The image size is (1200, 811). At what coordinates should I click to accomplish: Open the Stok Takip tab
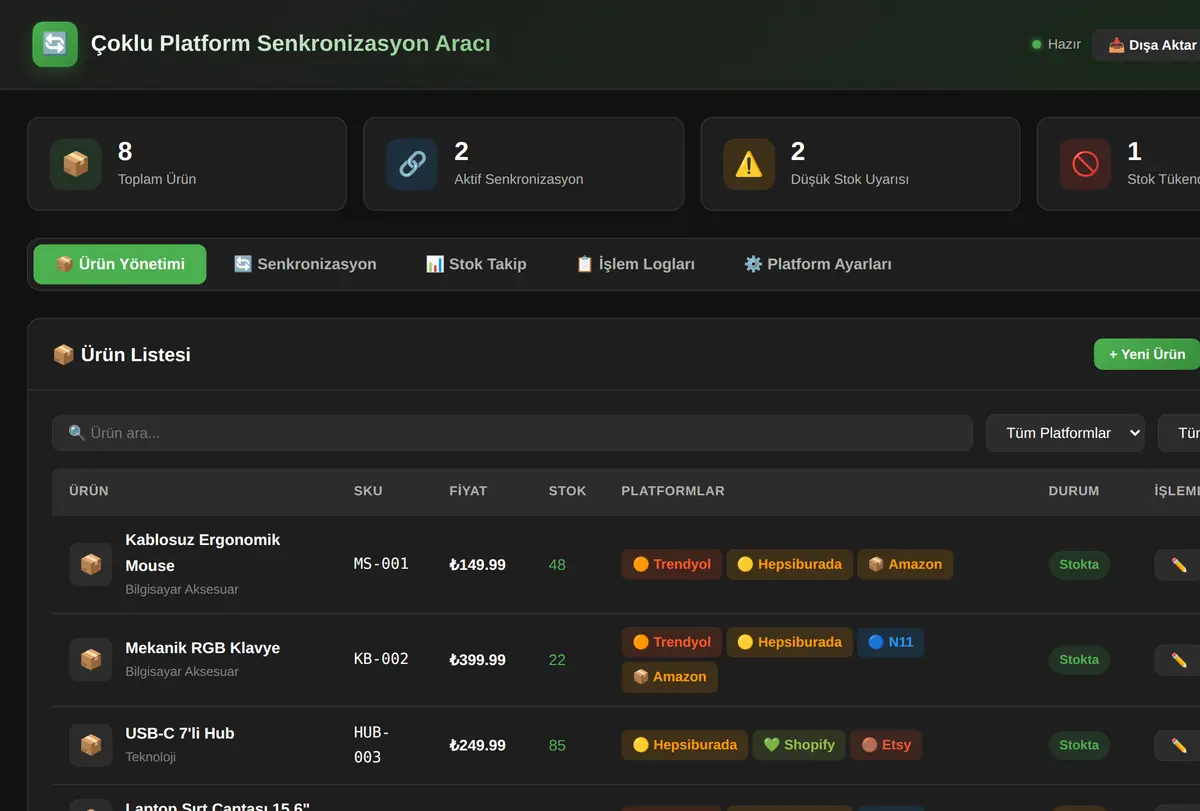[x=476, y=264]
